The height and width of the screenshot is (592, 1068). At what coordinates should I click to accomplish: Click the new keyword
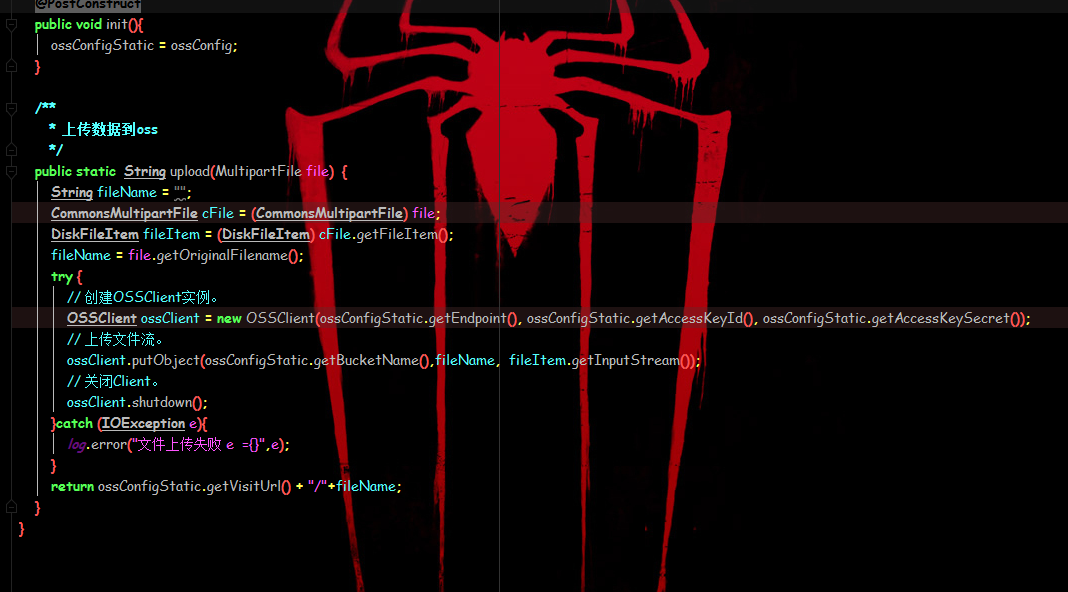pos(229,319)
